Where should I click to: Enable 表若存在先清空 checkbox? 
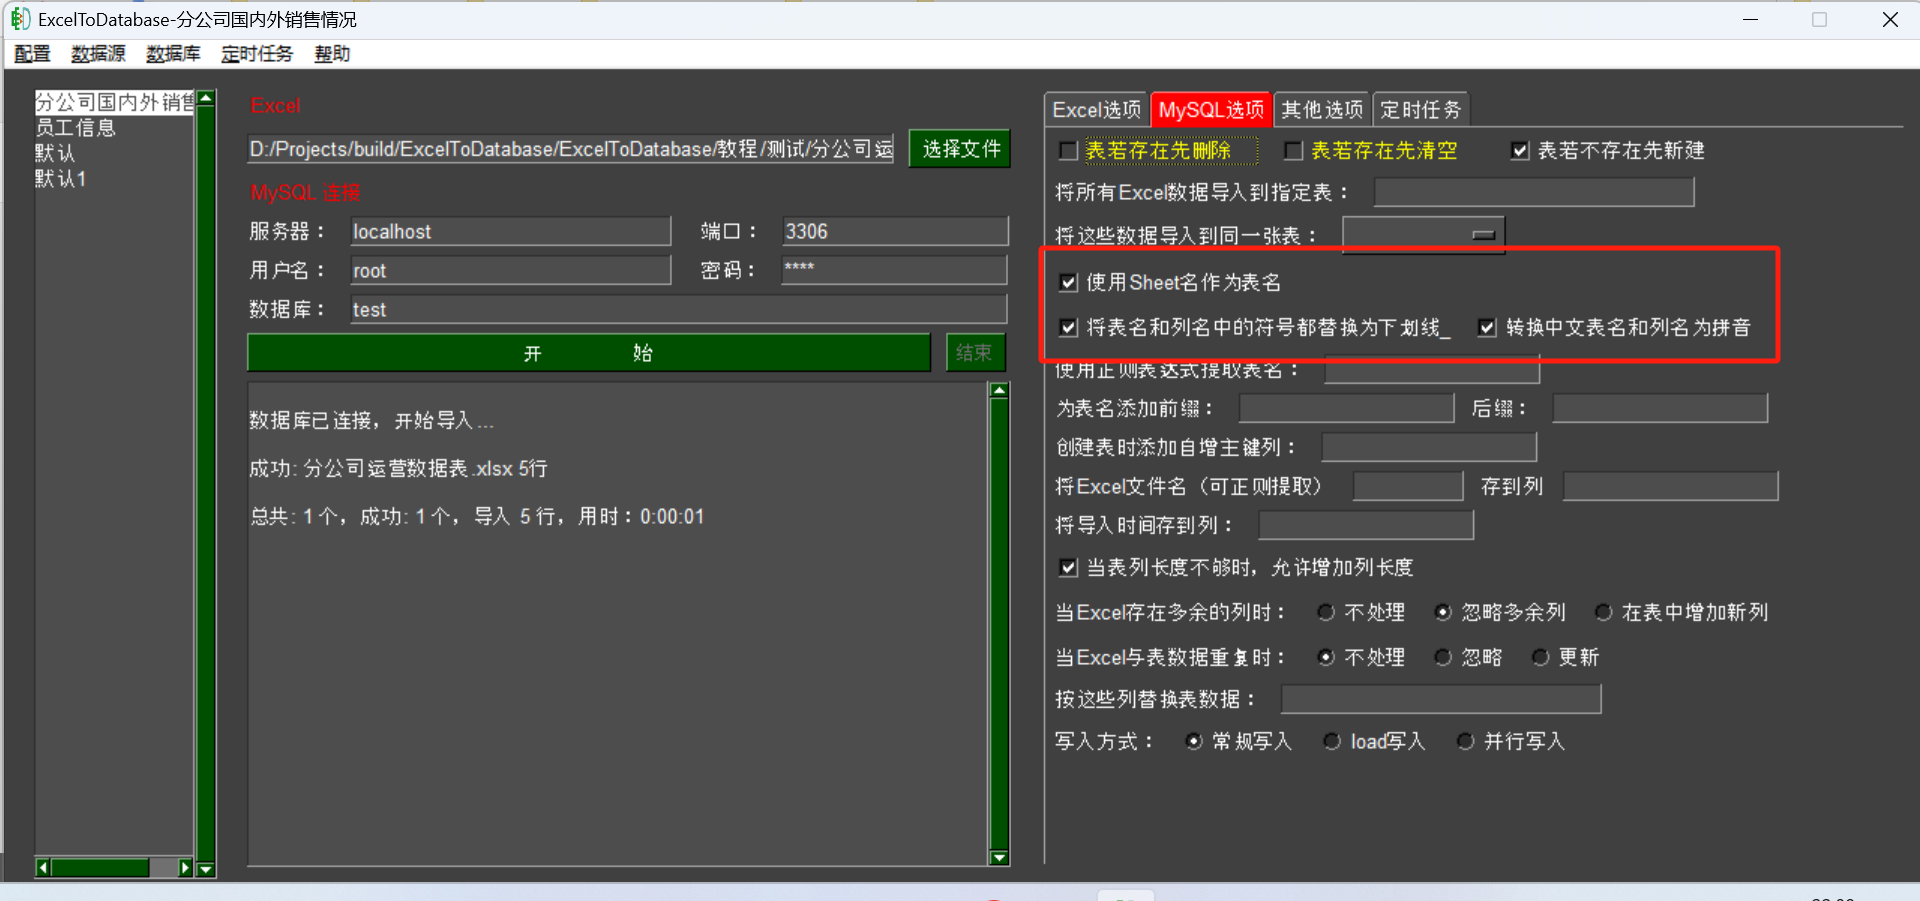(x=1294, y=151)
